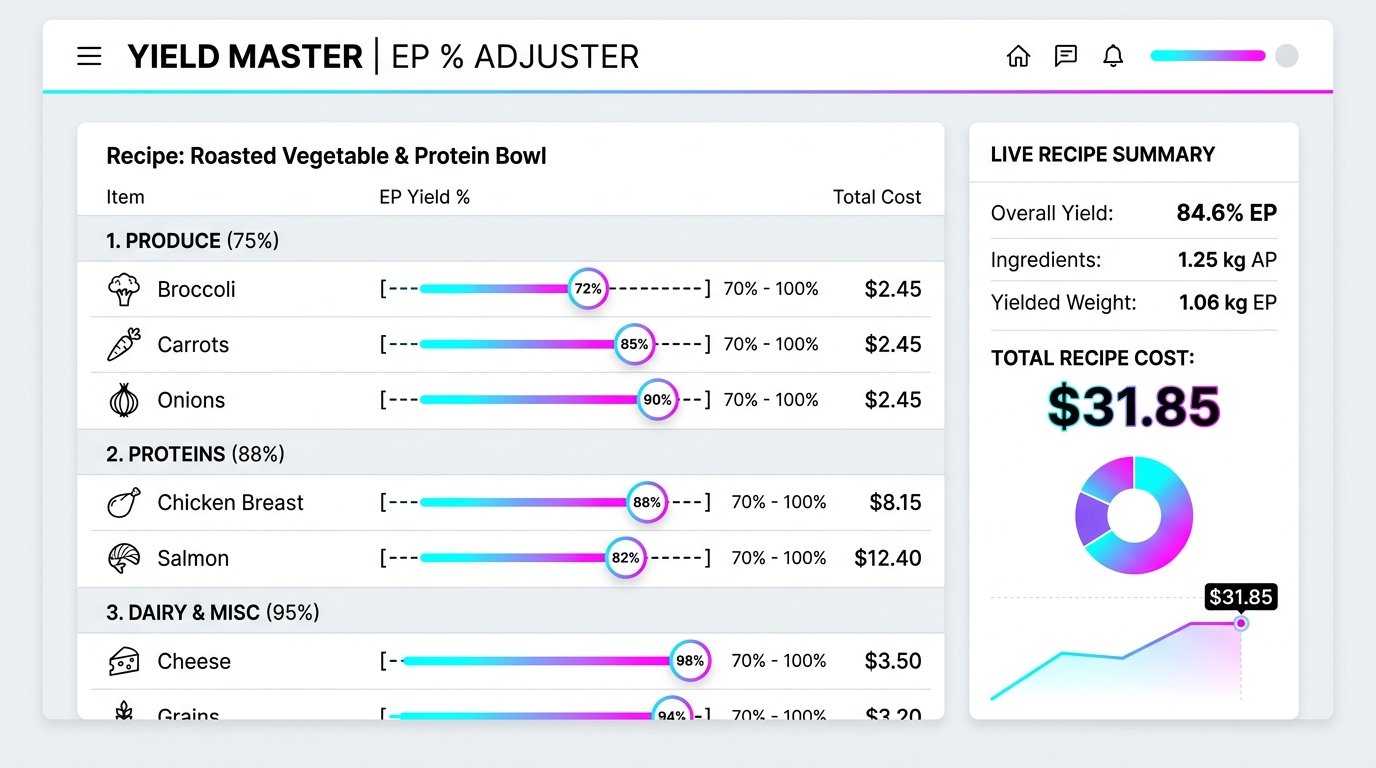Click the Broccoli 72% slider handle
1376x768 pixels.
[x=588, y=289]
